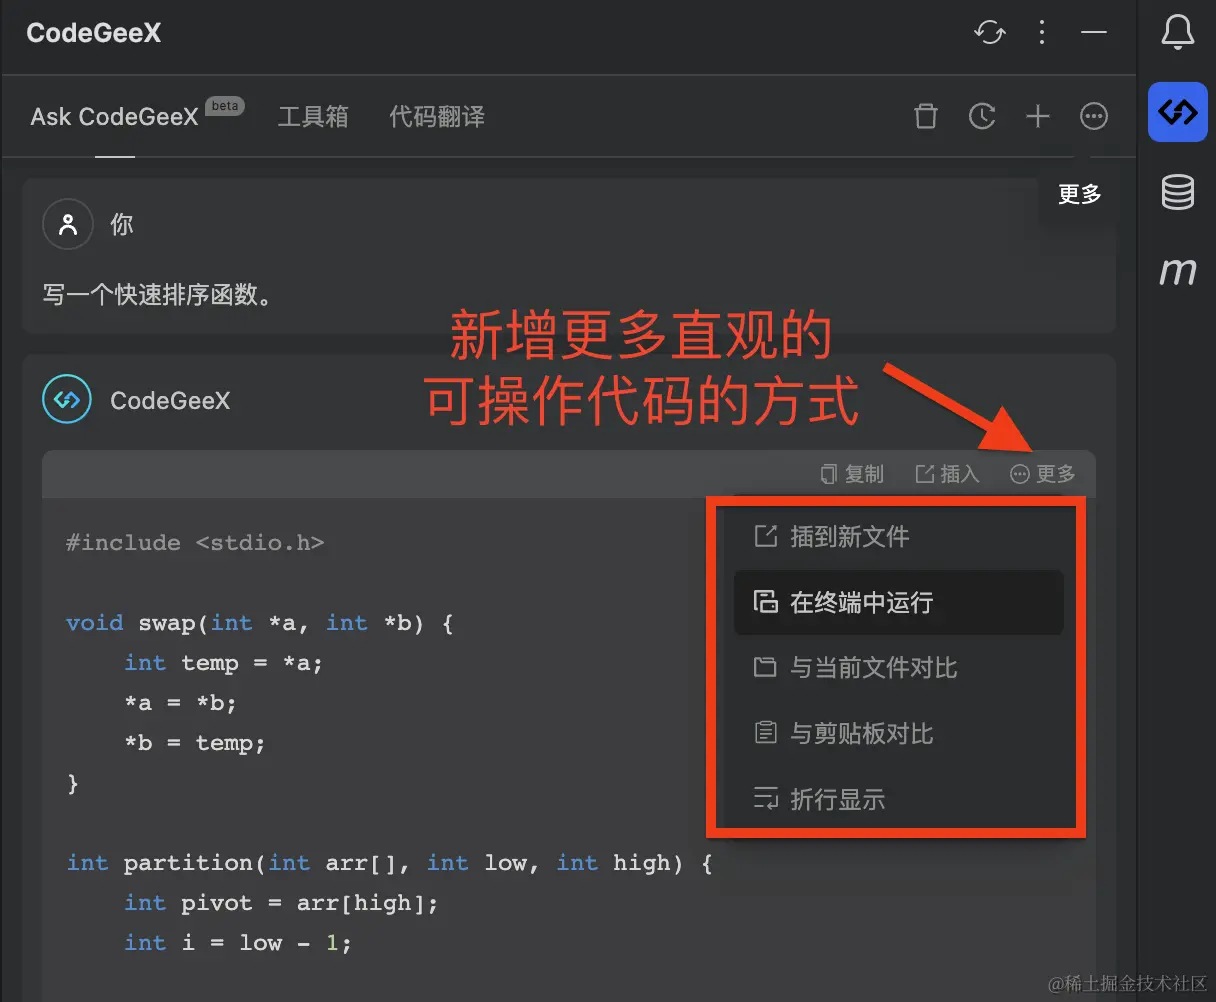Open the database icon in the right sidebar
This screenshot has width=1216, height=1002.
[x=1177, y=192]
